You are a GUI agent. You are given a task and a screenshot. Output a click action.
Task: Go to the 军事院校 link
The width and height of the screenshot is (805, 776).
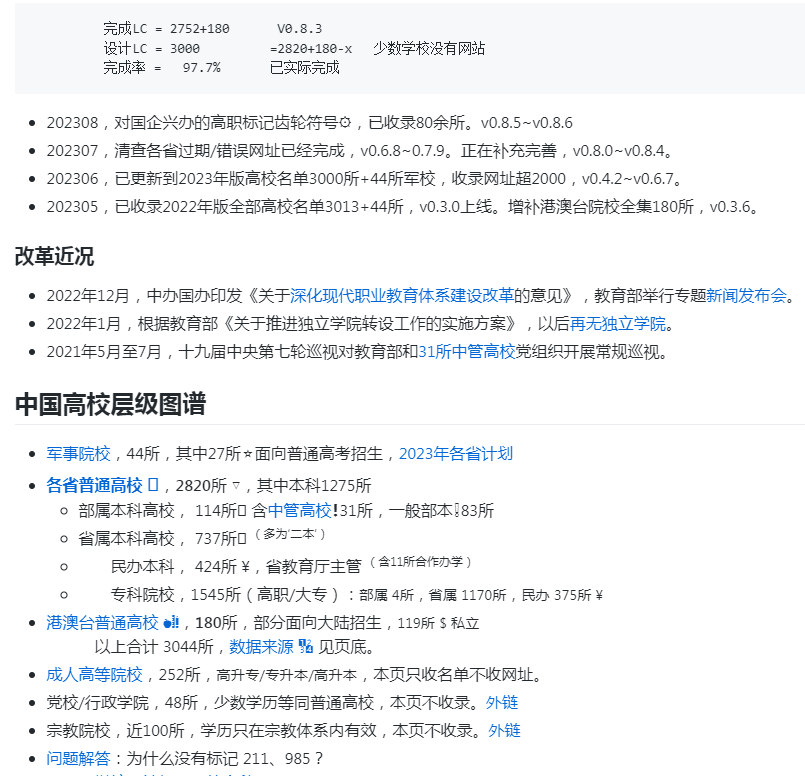(78, 453)
